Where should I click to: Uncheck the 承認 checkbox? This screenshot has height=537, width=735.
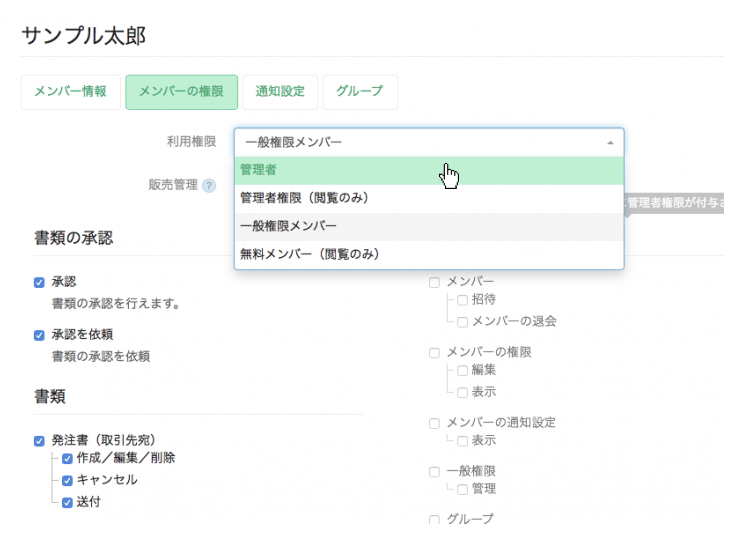[x=39, y=283]
